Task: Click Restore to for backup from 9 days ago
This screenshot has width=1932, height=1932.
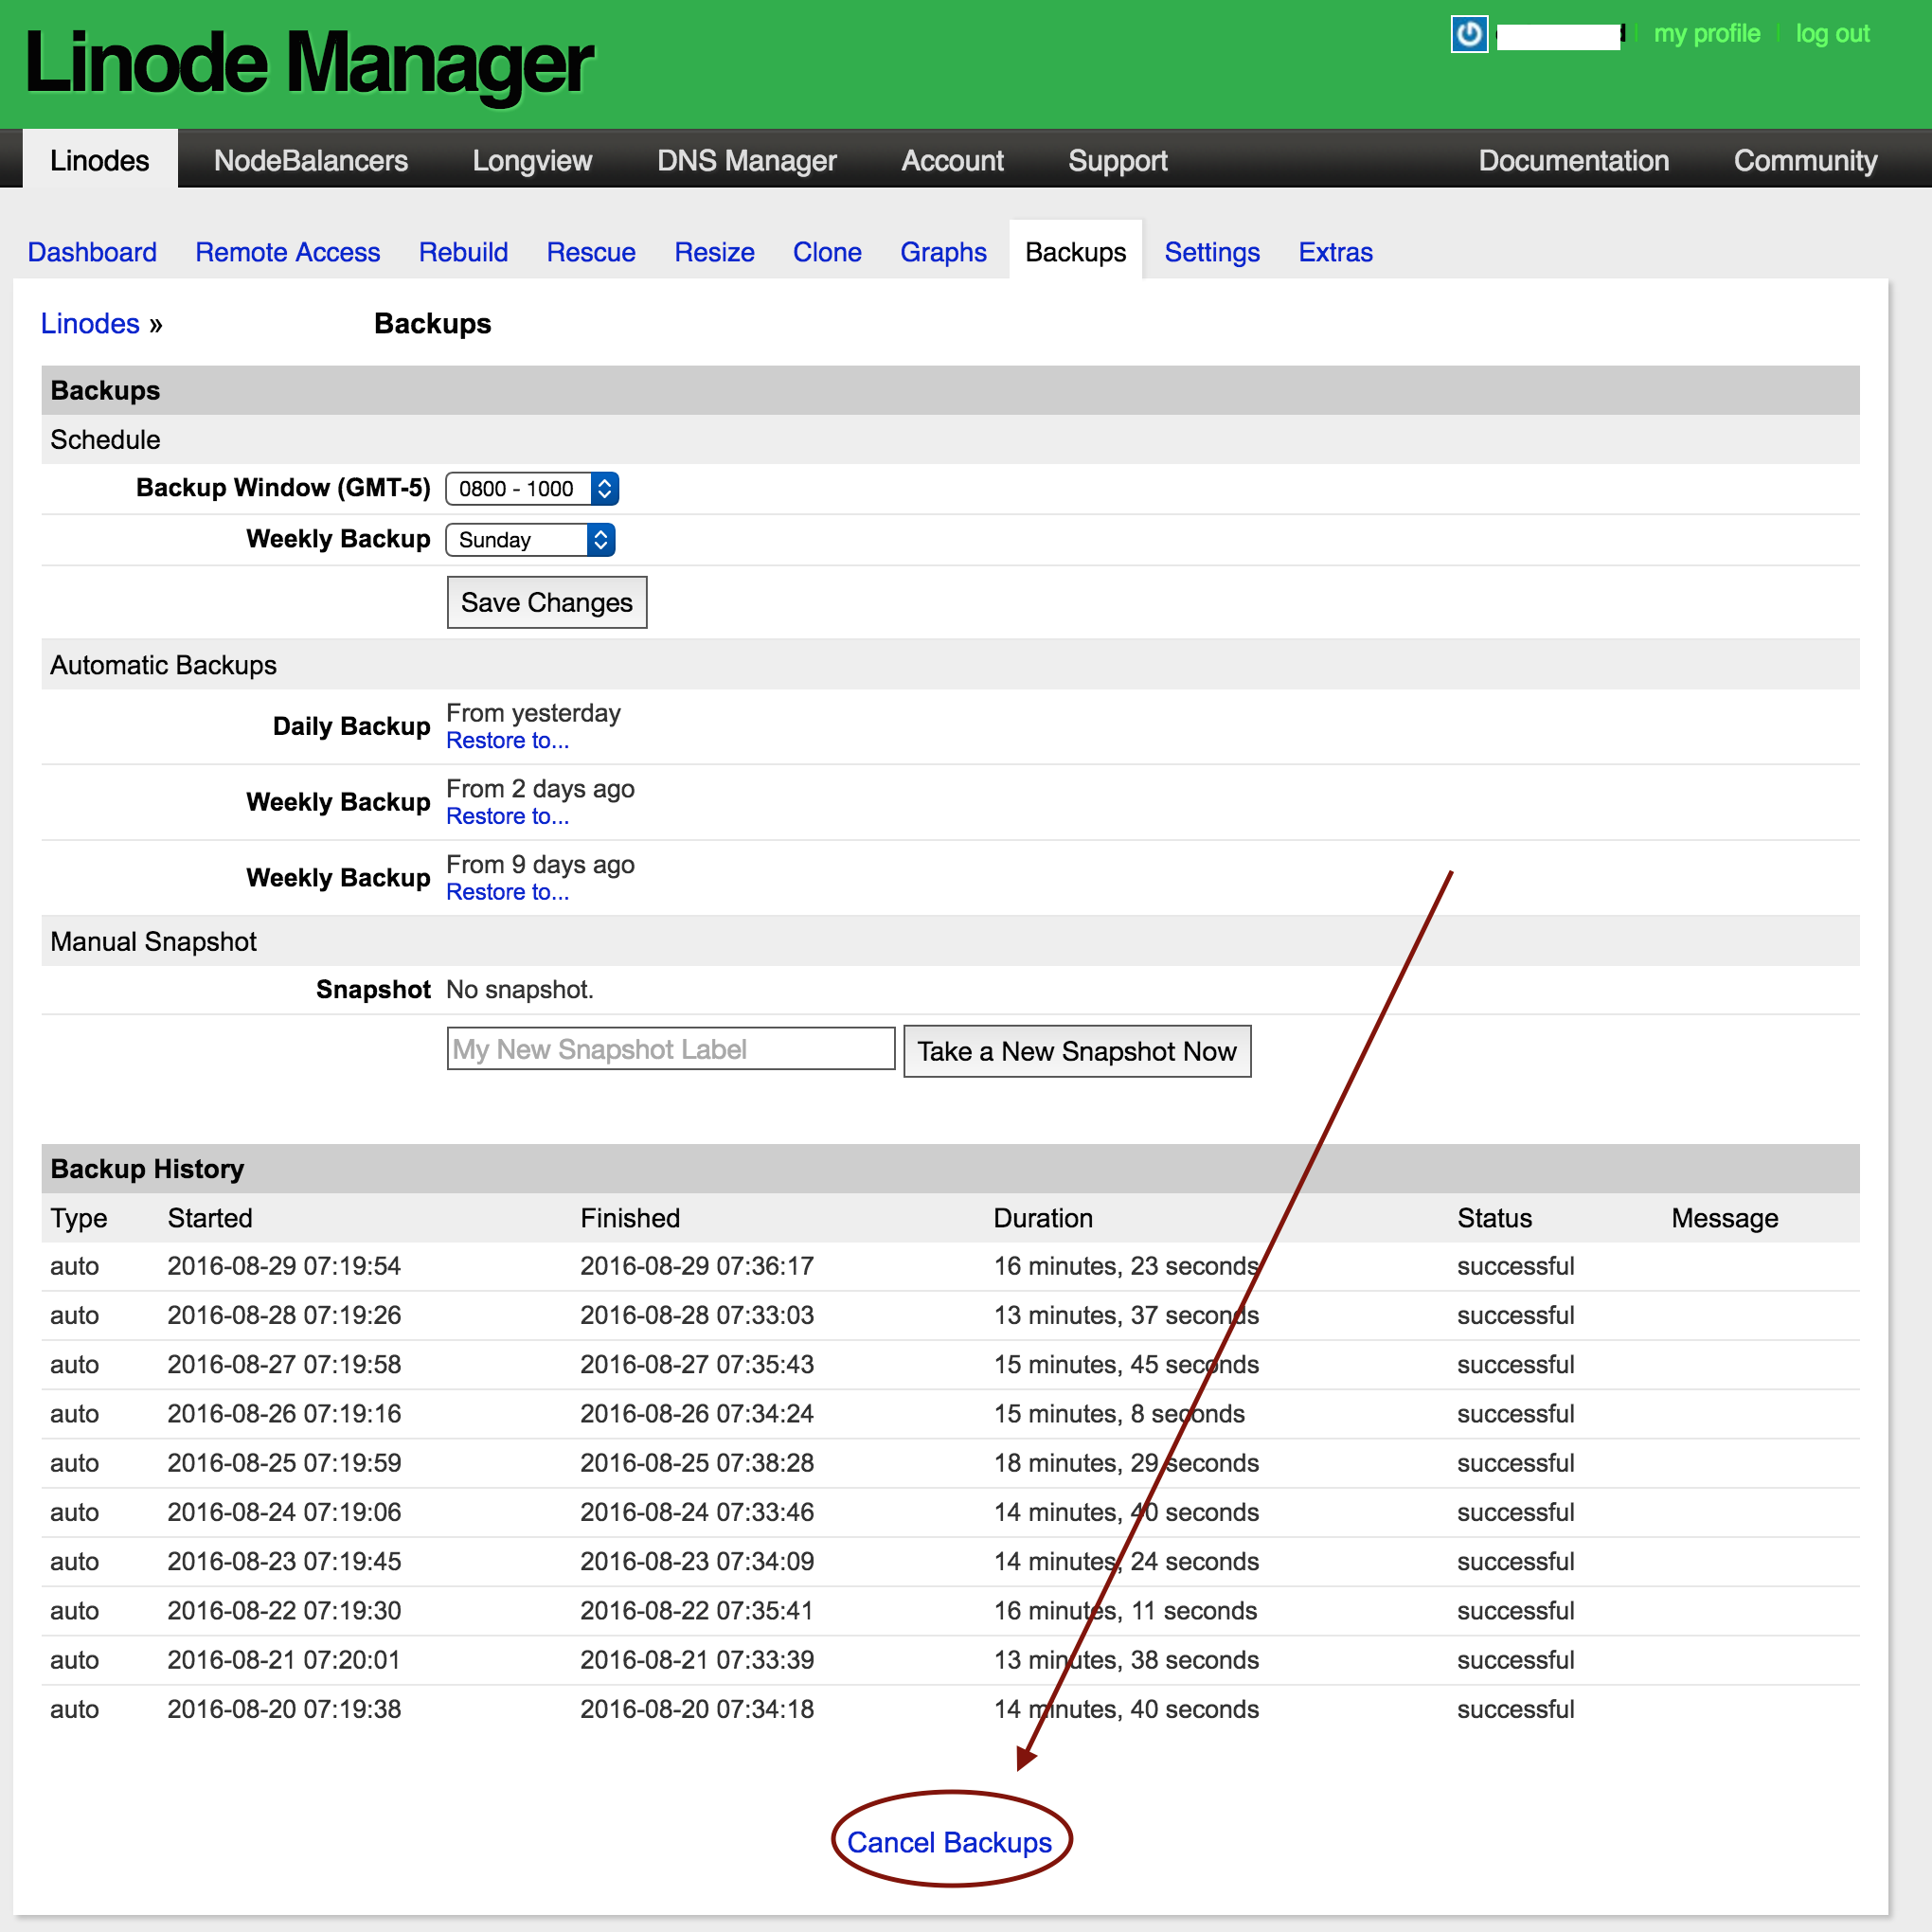Action: pos(507,892)
